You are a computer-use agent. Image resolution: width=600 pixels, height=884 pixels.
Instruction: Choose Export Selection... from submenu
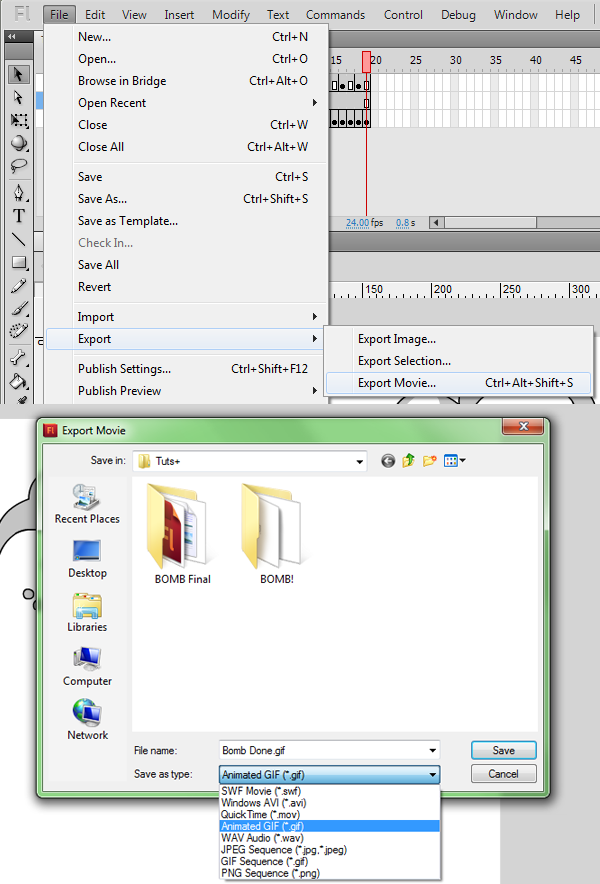[458, 361]
